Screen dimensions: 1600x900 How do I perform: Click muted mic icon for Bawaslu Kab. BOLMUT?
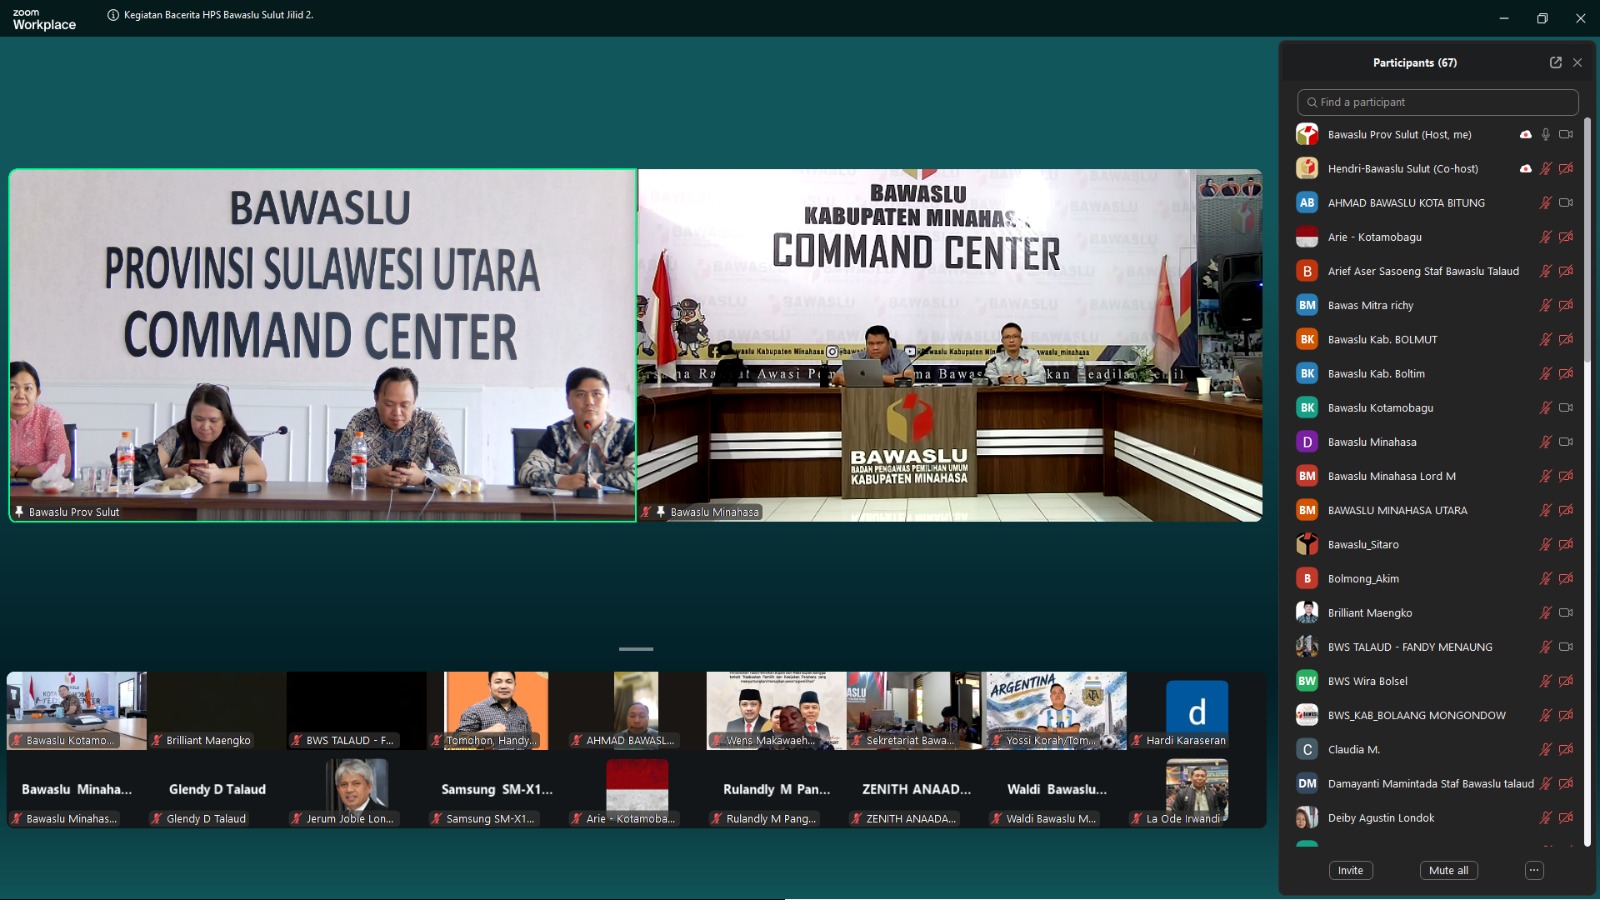[x=1546, y=339]
